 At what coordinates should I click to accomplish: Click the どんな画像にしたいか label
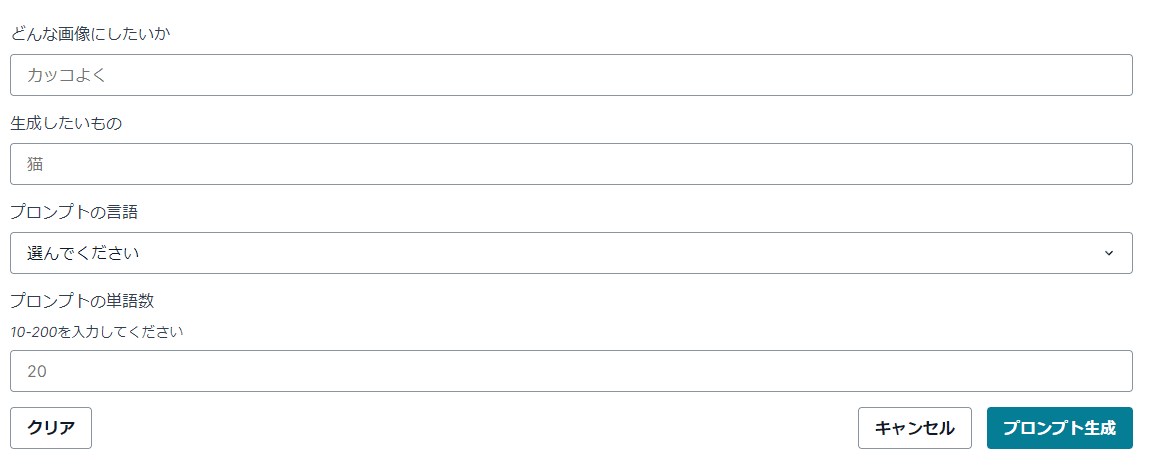[x=88, y=34]
